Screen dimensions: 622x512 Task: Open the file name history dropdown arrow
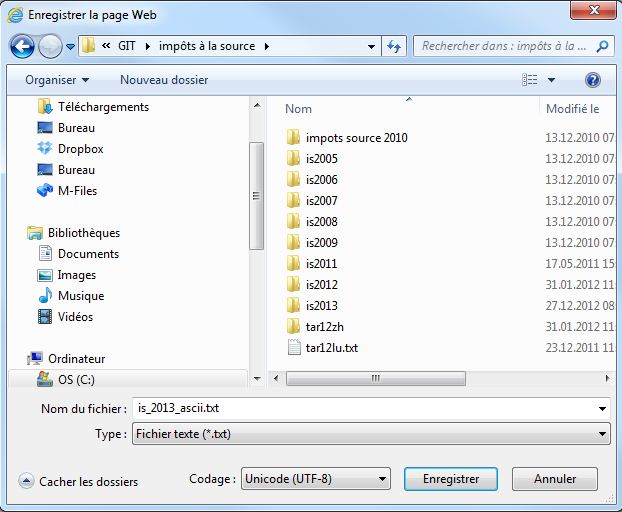click(603, 409)
